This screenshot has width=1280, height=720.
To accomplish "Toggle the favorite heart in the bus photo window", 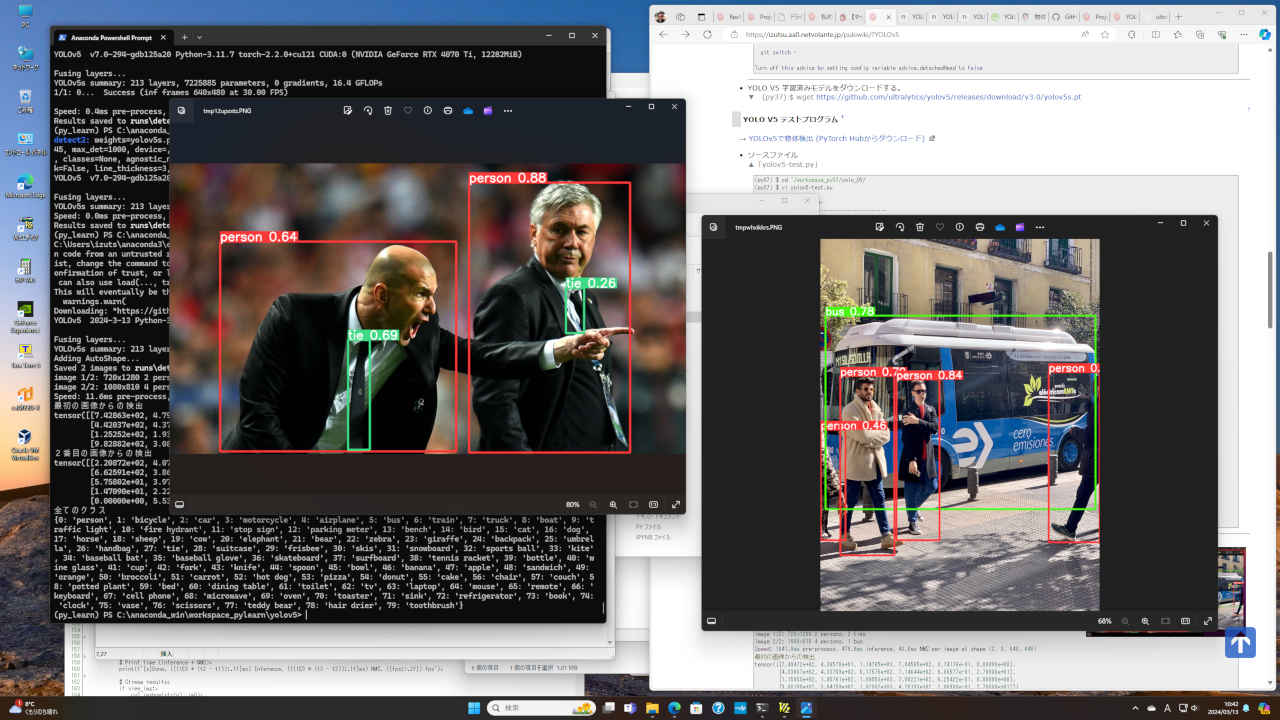I will (939, 227).
